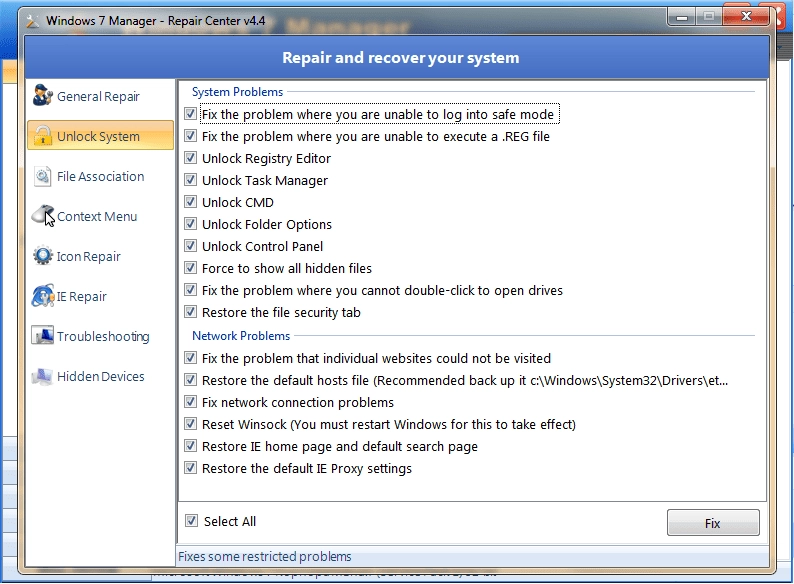
Task: Uncheck the Select All checkbox
Action: click(x=191, y=521)
